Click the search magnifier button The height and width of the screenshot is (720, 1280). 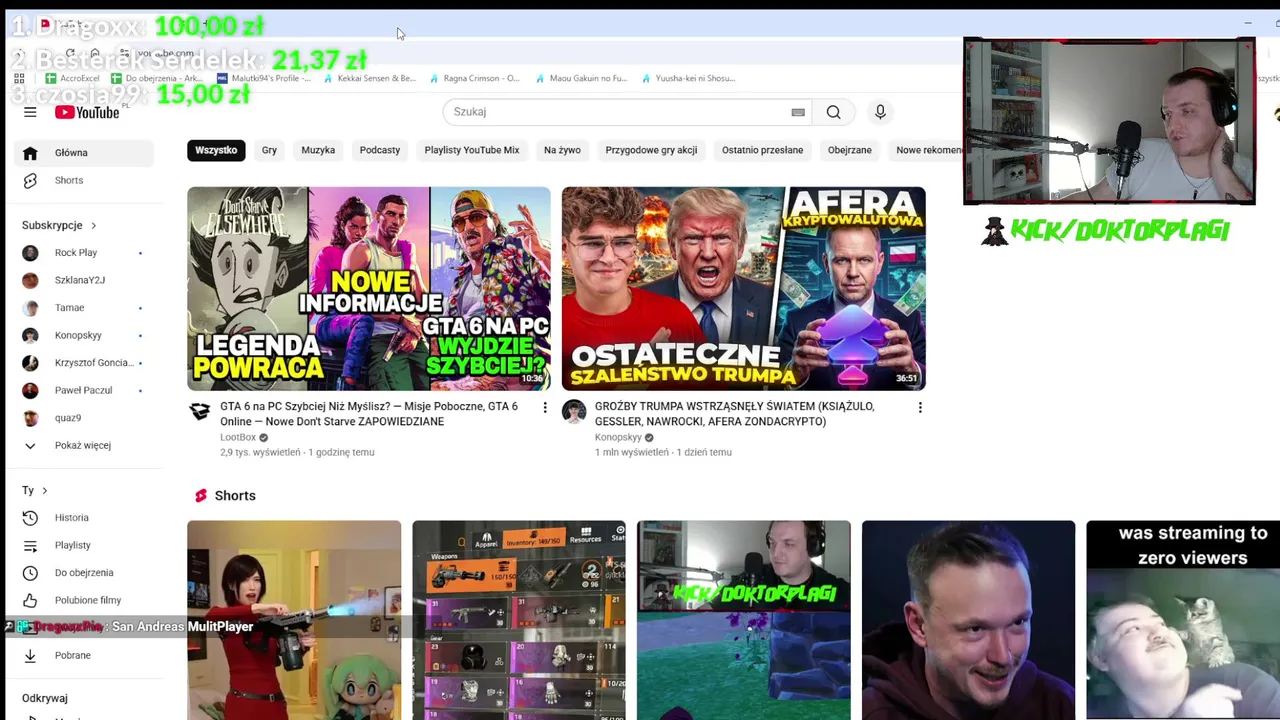coord(833,112)
